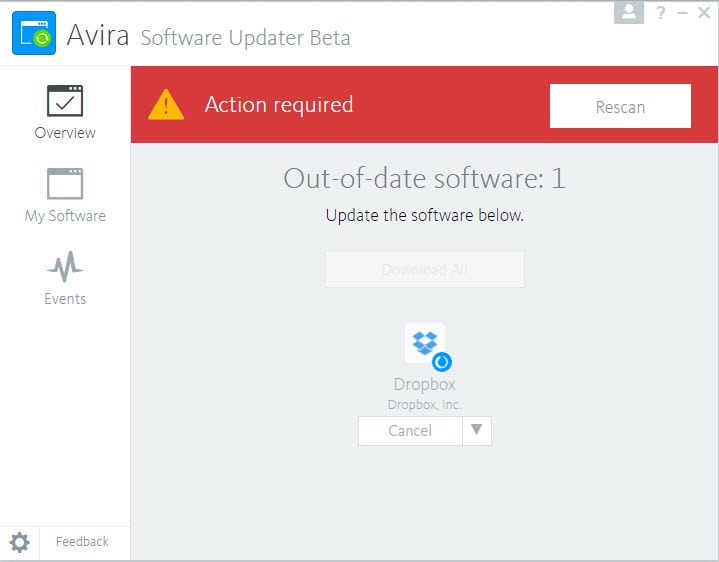Open settings via the gear icon

click(20, 542)
